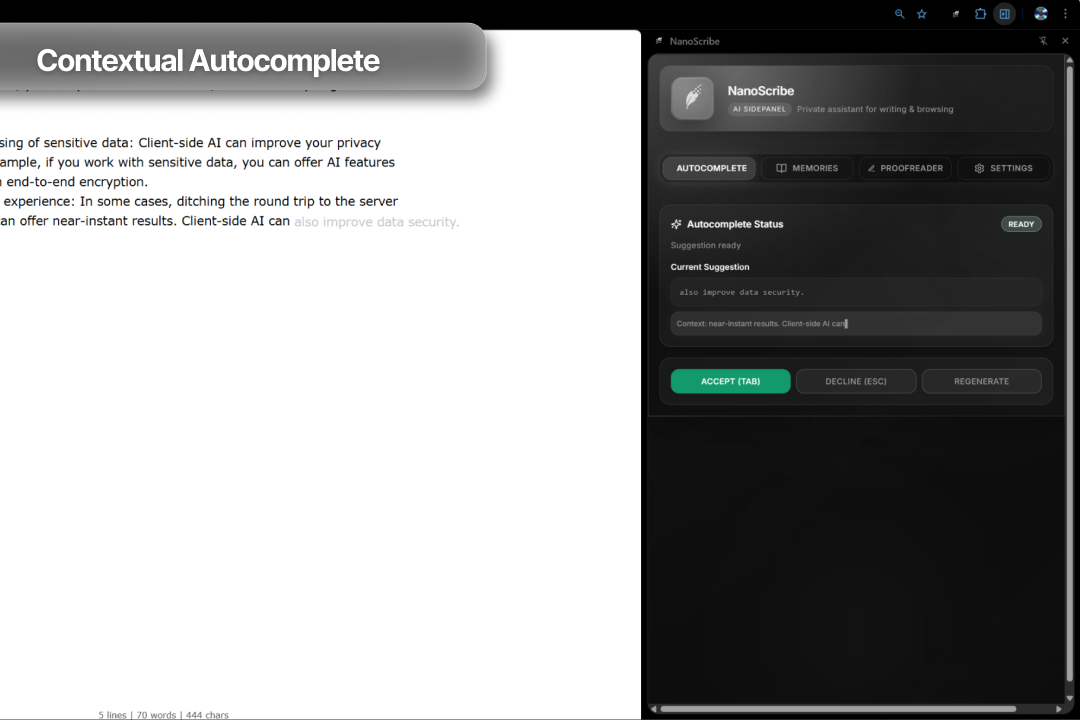Click the grey ghost text 'also improve data security.'

[376, 222]
